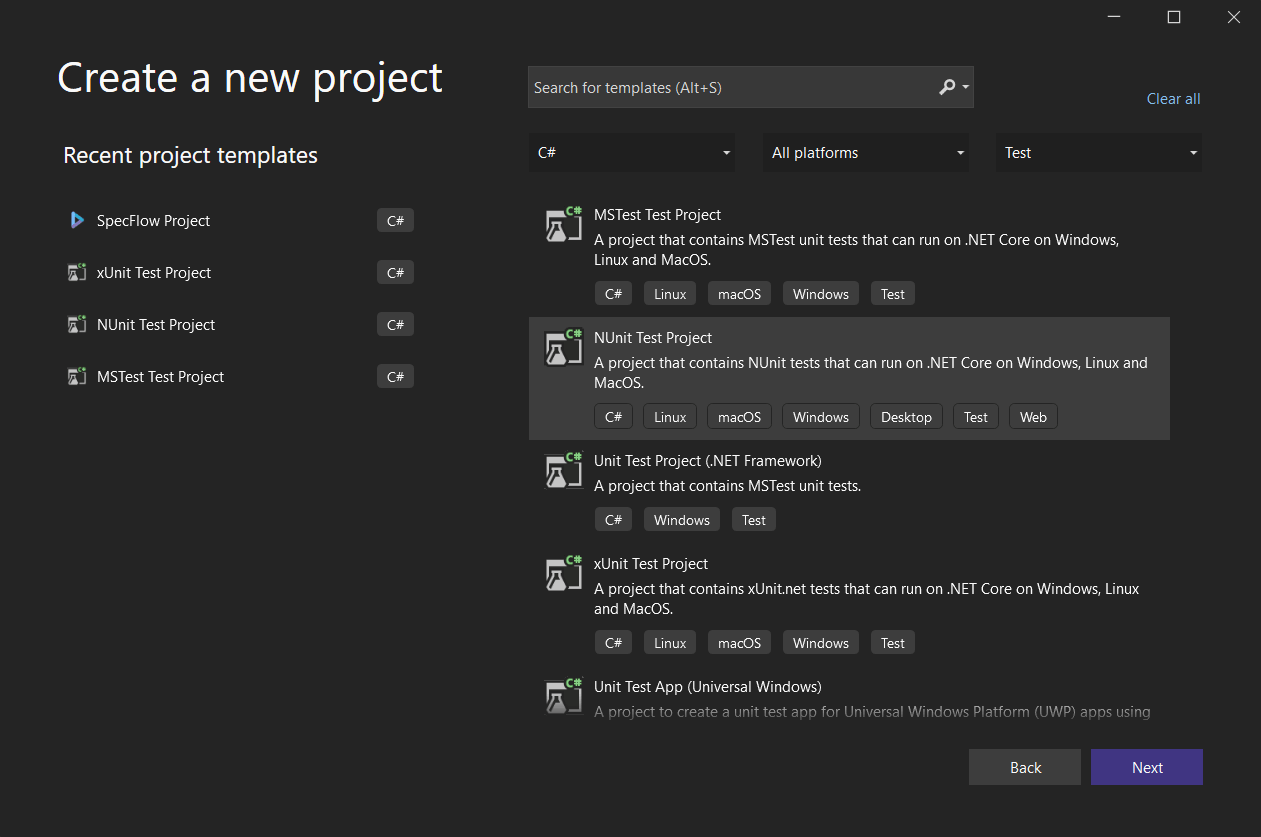The width and height of the screenshot is (1261, 837).
Task: Open the C# language dropdown
Action: 631,152
